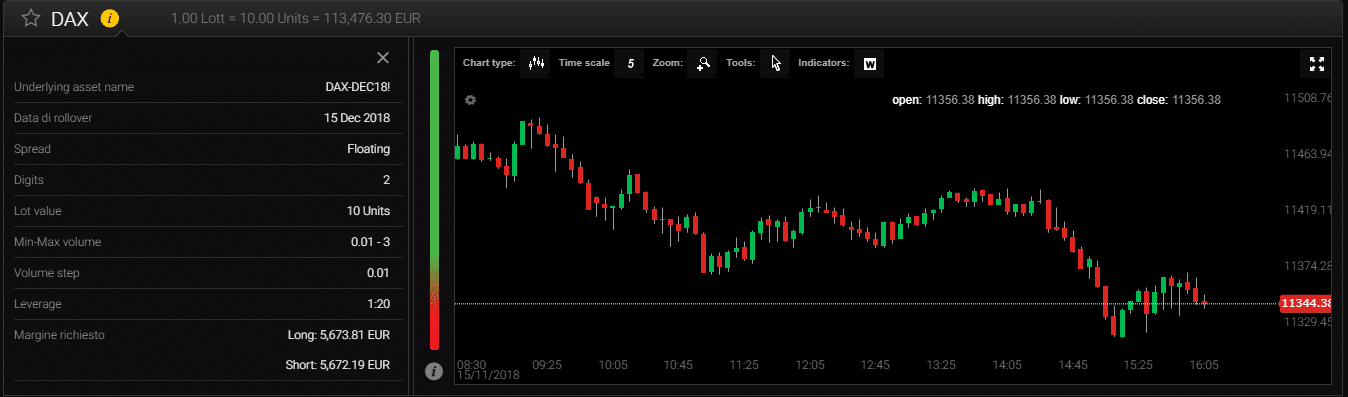
Task: Click the 14:45 time axis label
Action: [x=1073, y=365]
